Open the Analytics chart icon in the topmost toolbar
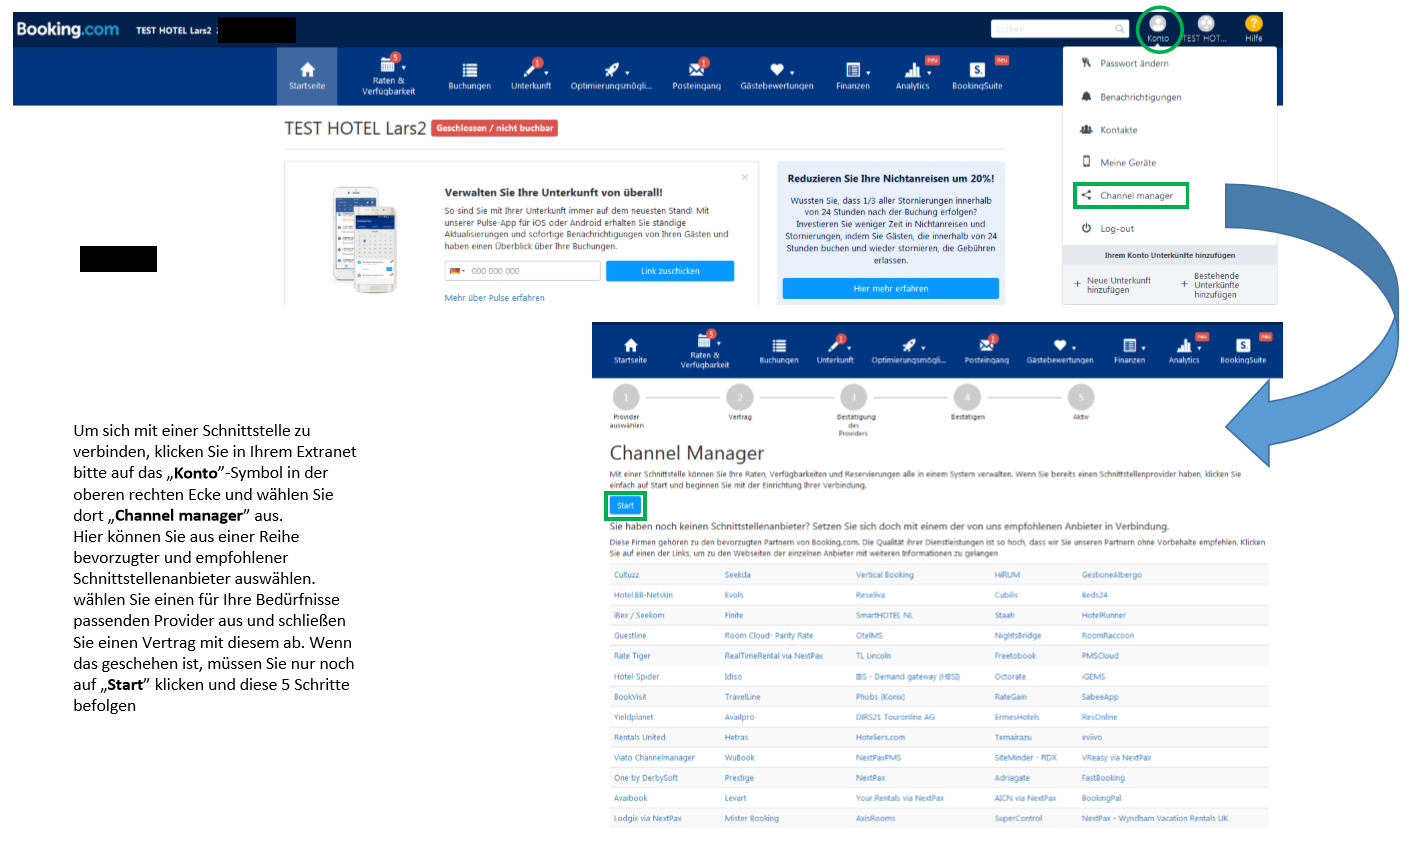 [912, 75]
